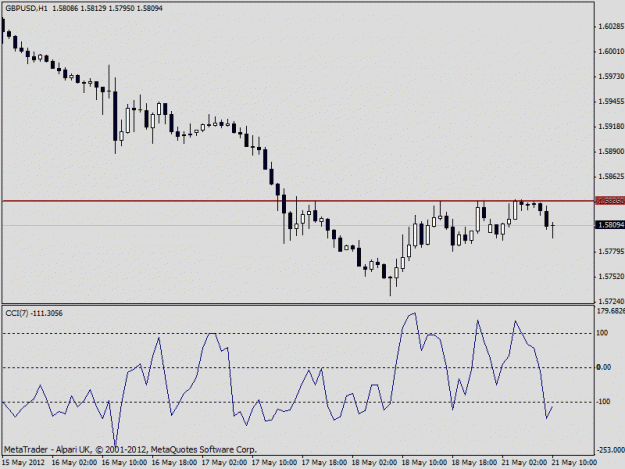The width and height of the screenshot is (625, 469).
Task: Click the 1.58900 price scale value
Action: [611, 151]
